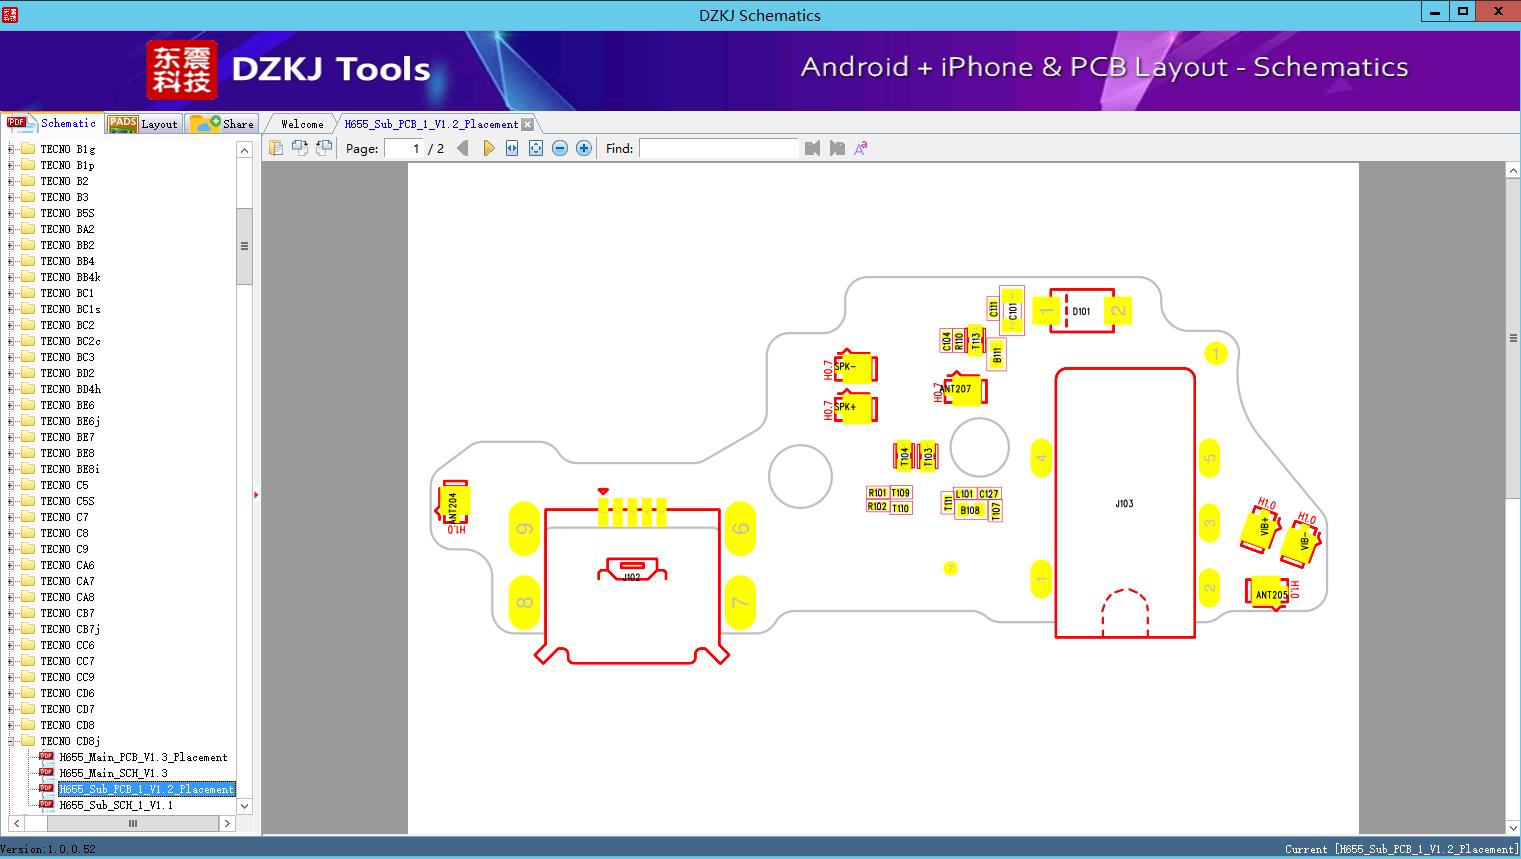Viewport: 1521px width, 859px height.
Task: Select the TECNO CD6 tree item
Action: coord(67,693)
